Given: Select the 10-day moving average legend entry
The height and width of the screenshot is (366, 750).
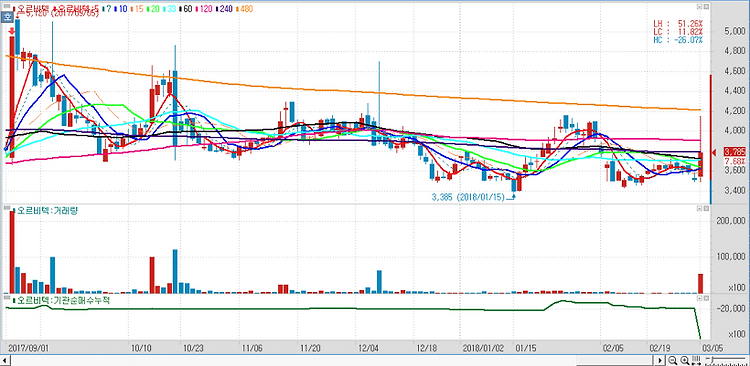Looking at the screenshot, I should point(121,9).
